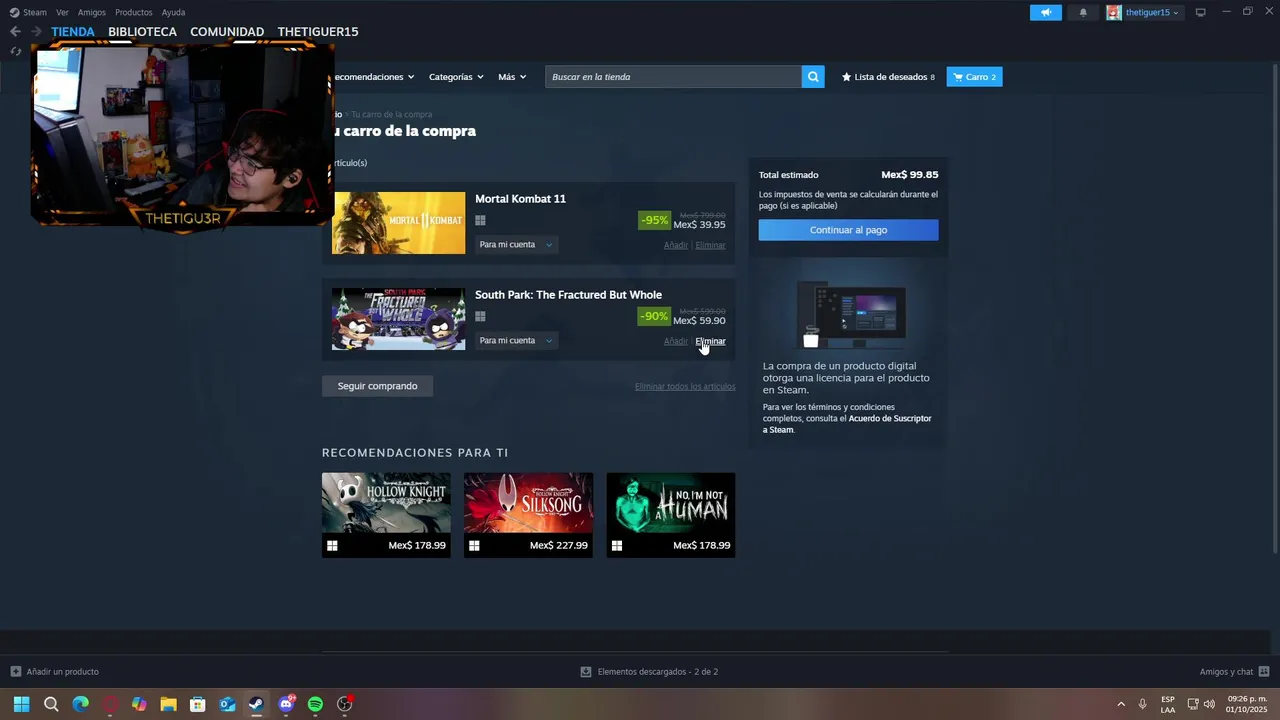Click Tu carro de la compra breadcrumb
The width and height of the screenshot is (1280, 720).
coord(392,115)
